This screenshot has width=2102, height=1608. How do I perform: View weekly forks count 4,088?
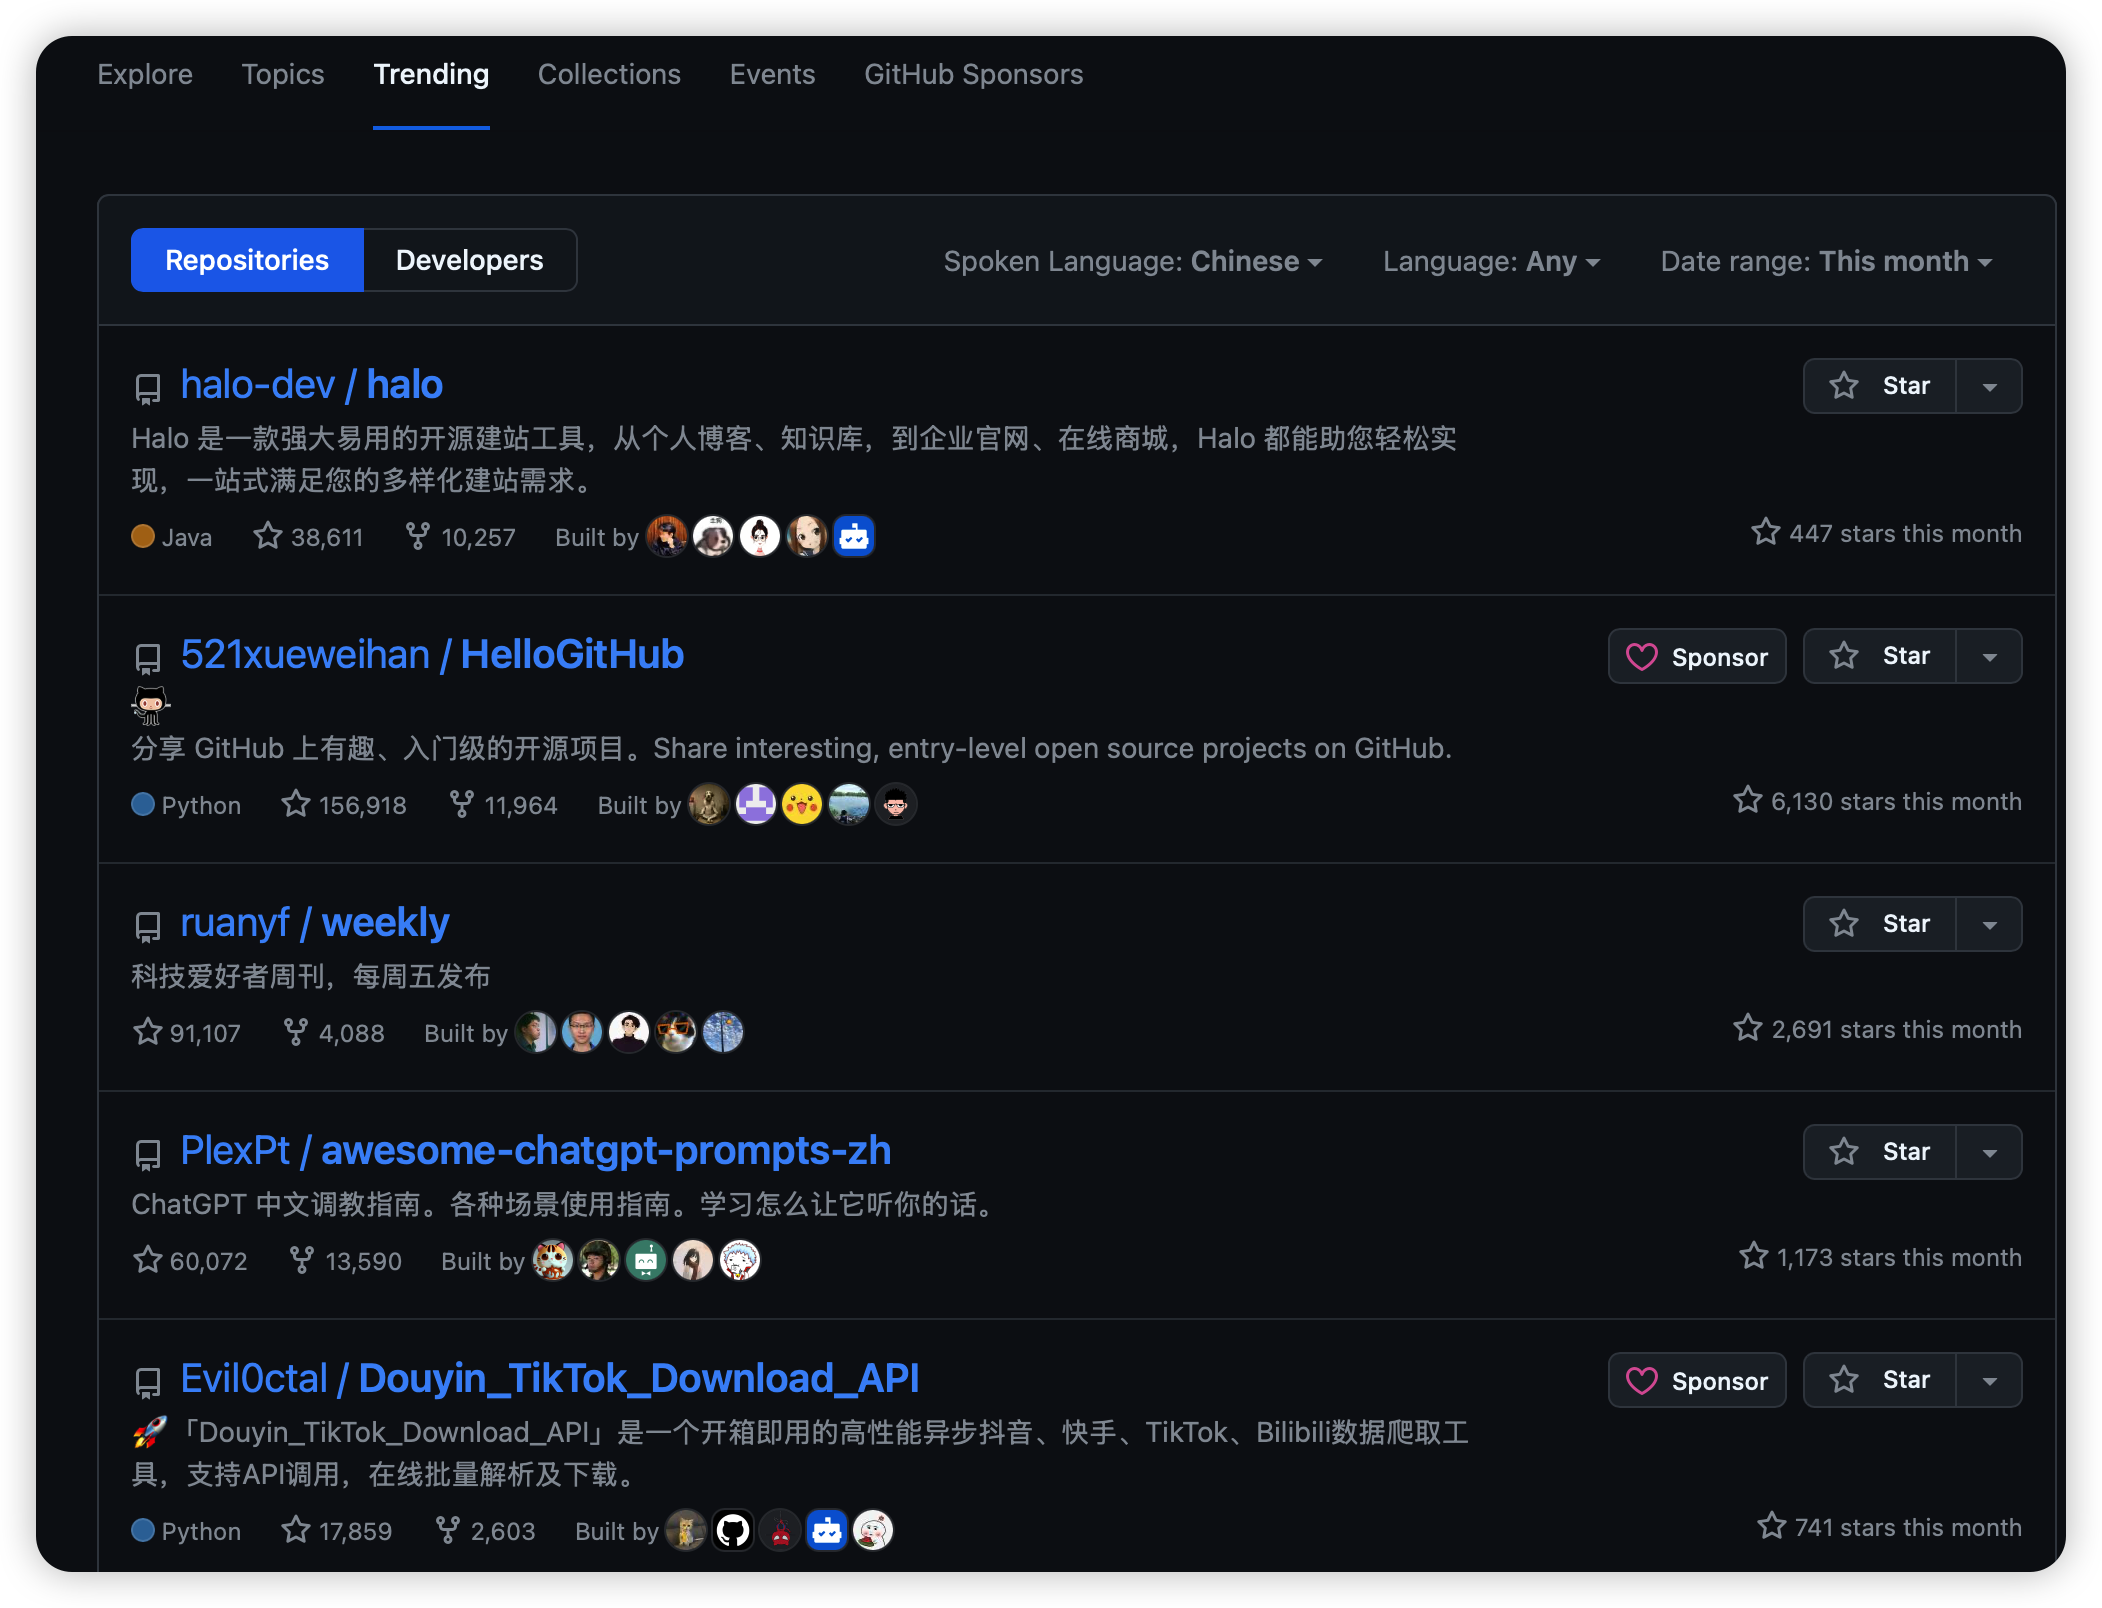pos(333,1033)
